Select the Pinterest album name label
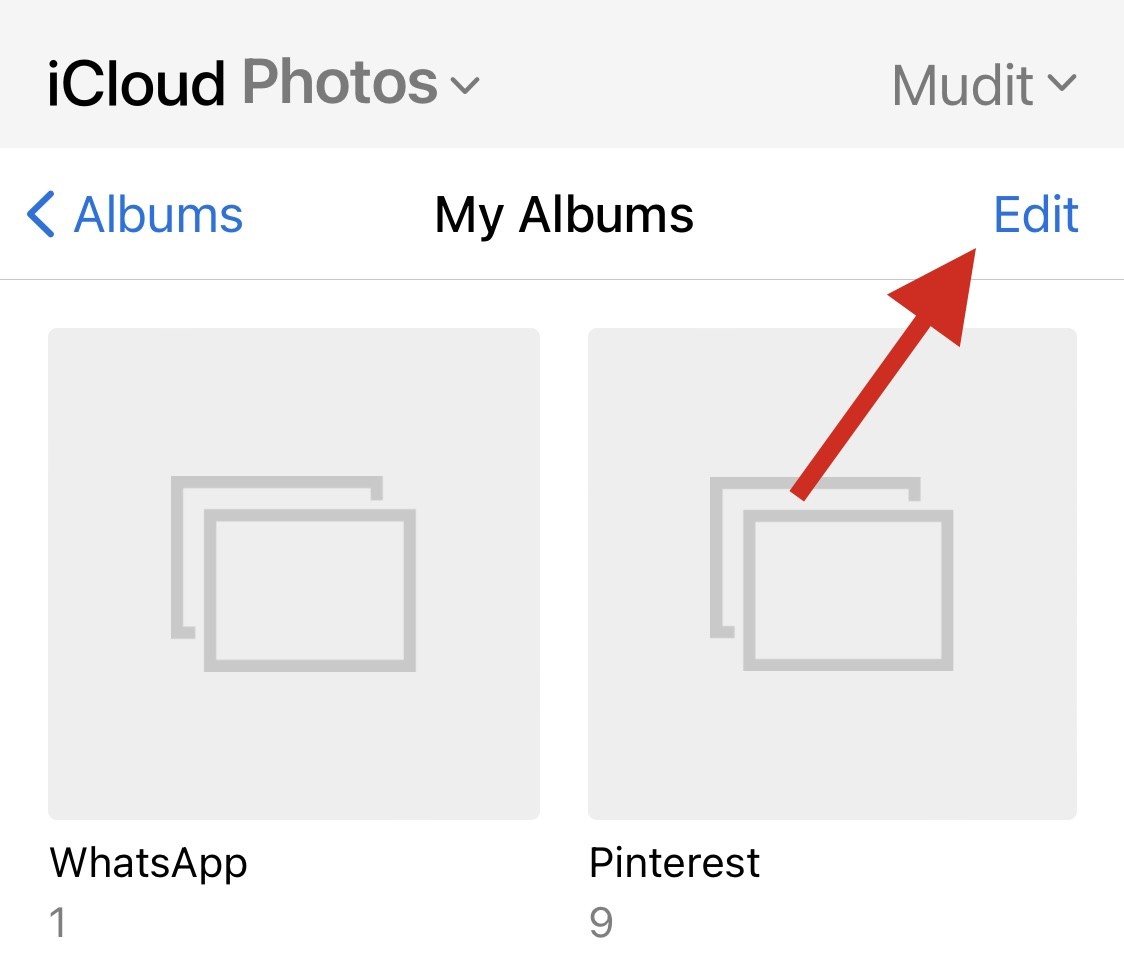The width and height of the screenshot is (1124, 972). coord(675,862)
